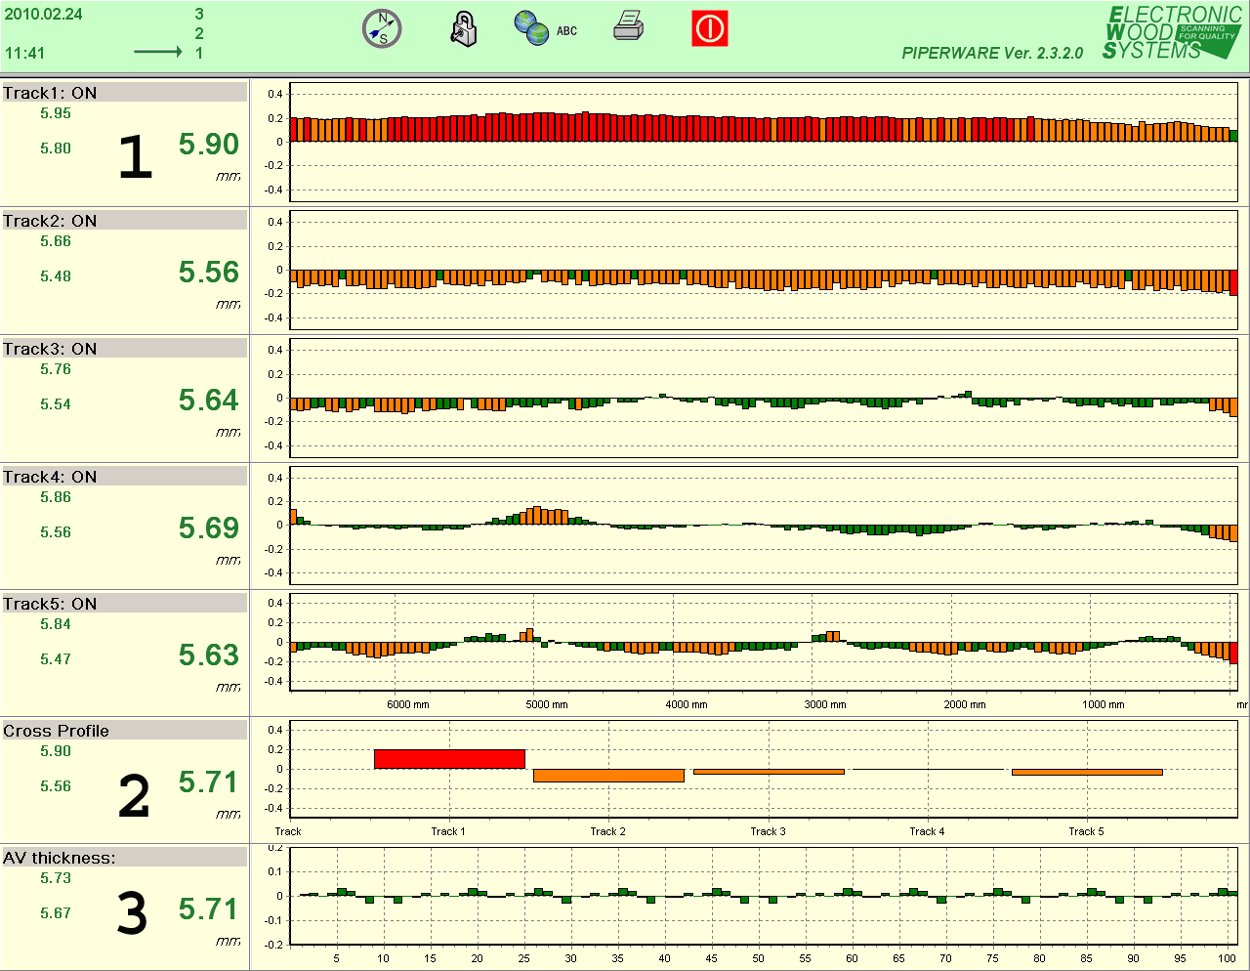Screen dimensions: 1250x971
Task: Toggle the Track2: ON header
Action: tap(124, 221)
